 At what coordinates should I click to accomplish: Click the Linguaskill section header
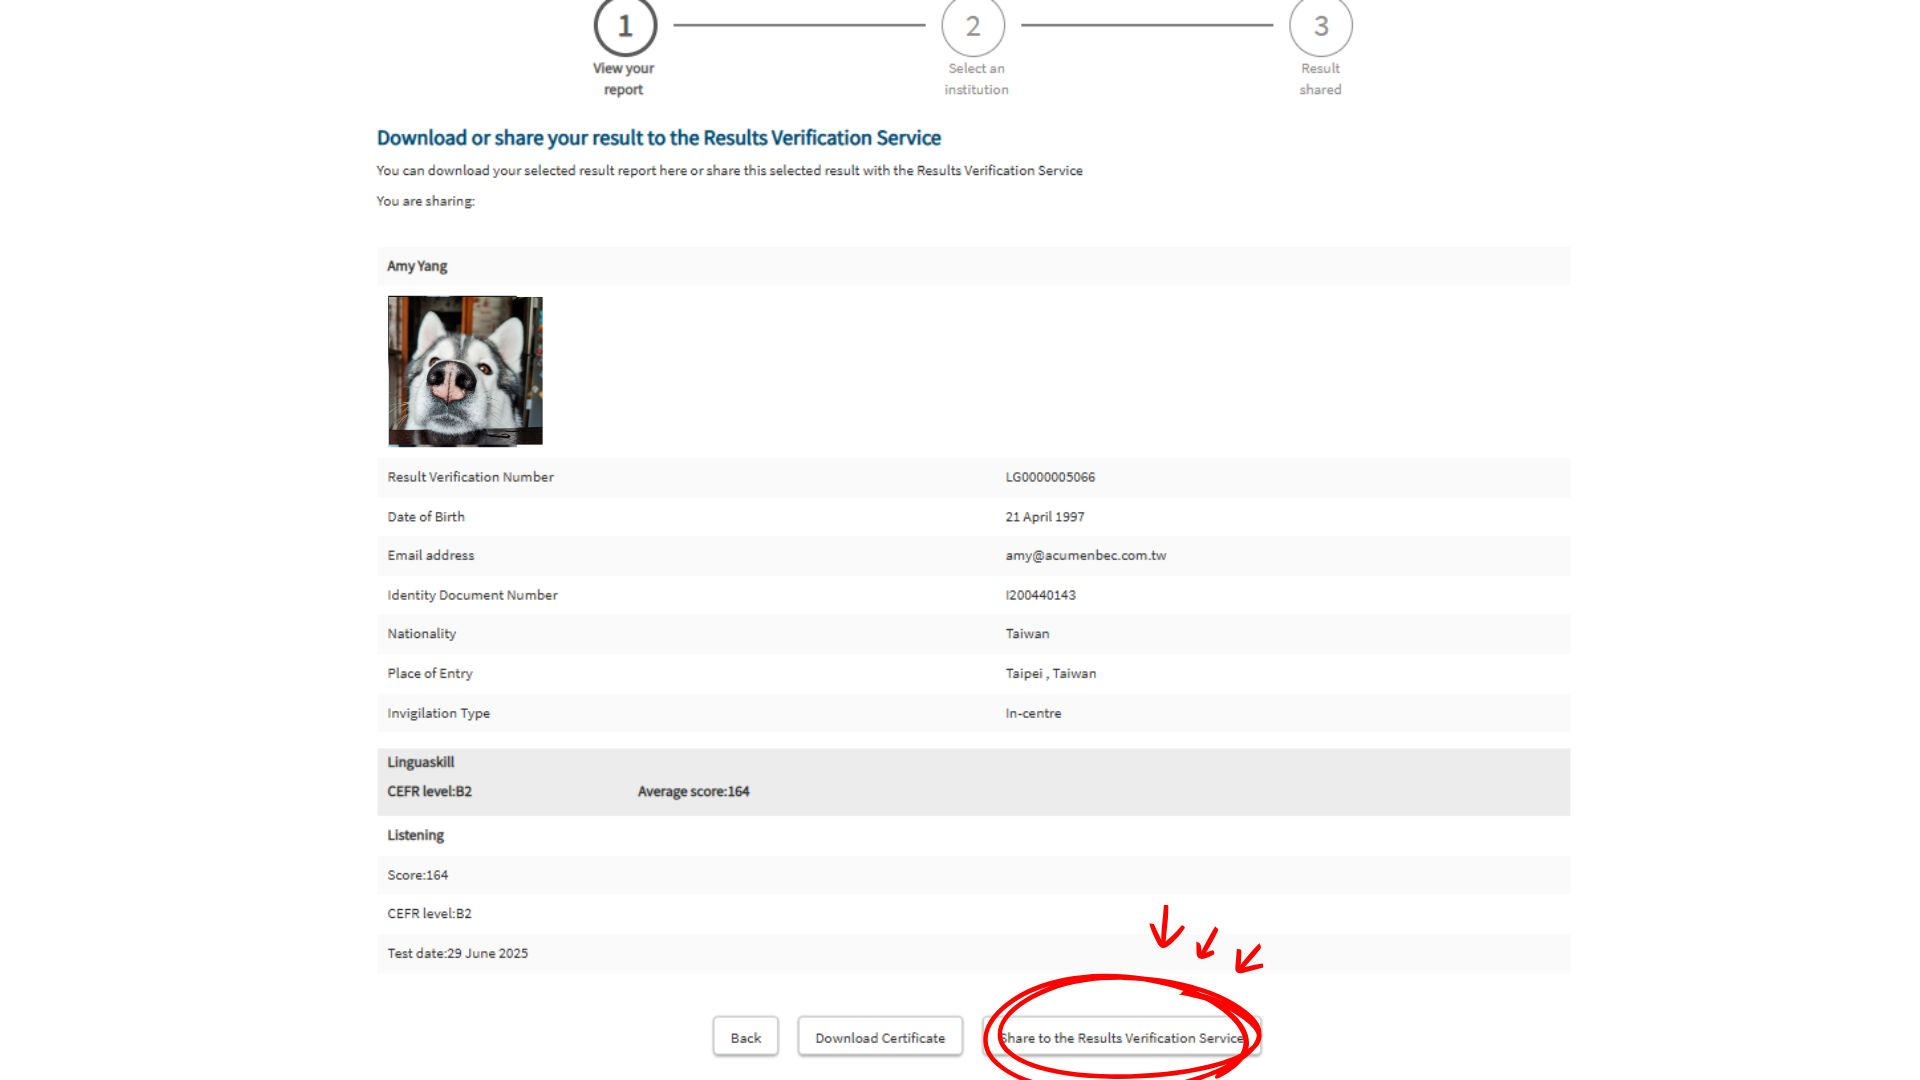click(x=421, y=762)
